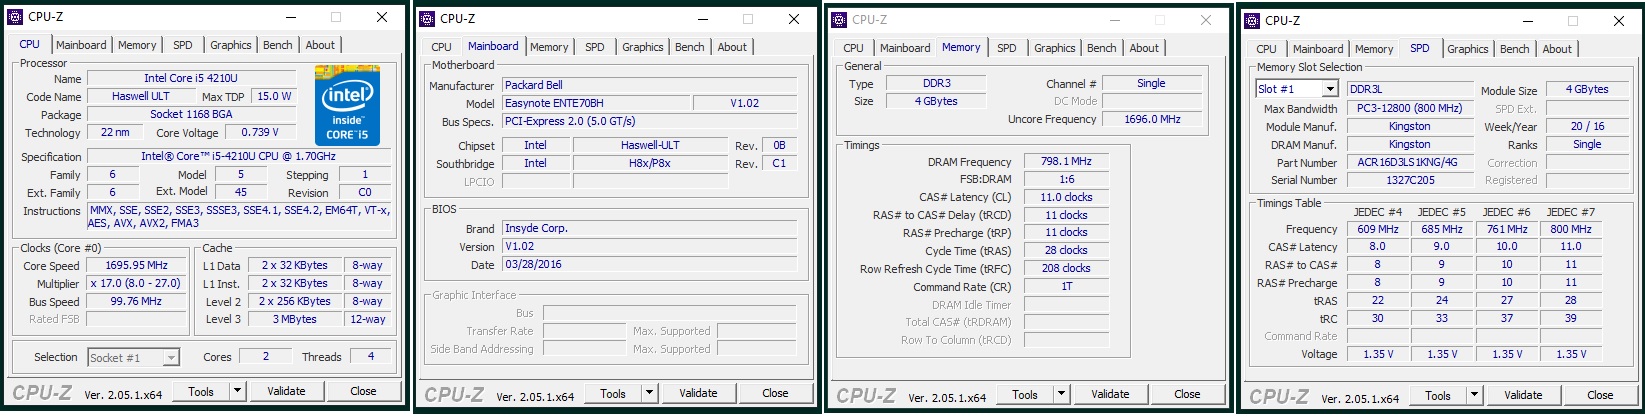Click the FSB:DRAM ratio value 1:6
Viewport: 1645px width, 418px height.
[1066, 179]
